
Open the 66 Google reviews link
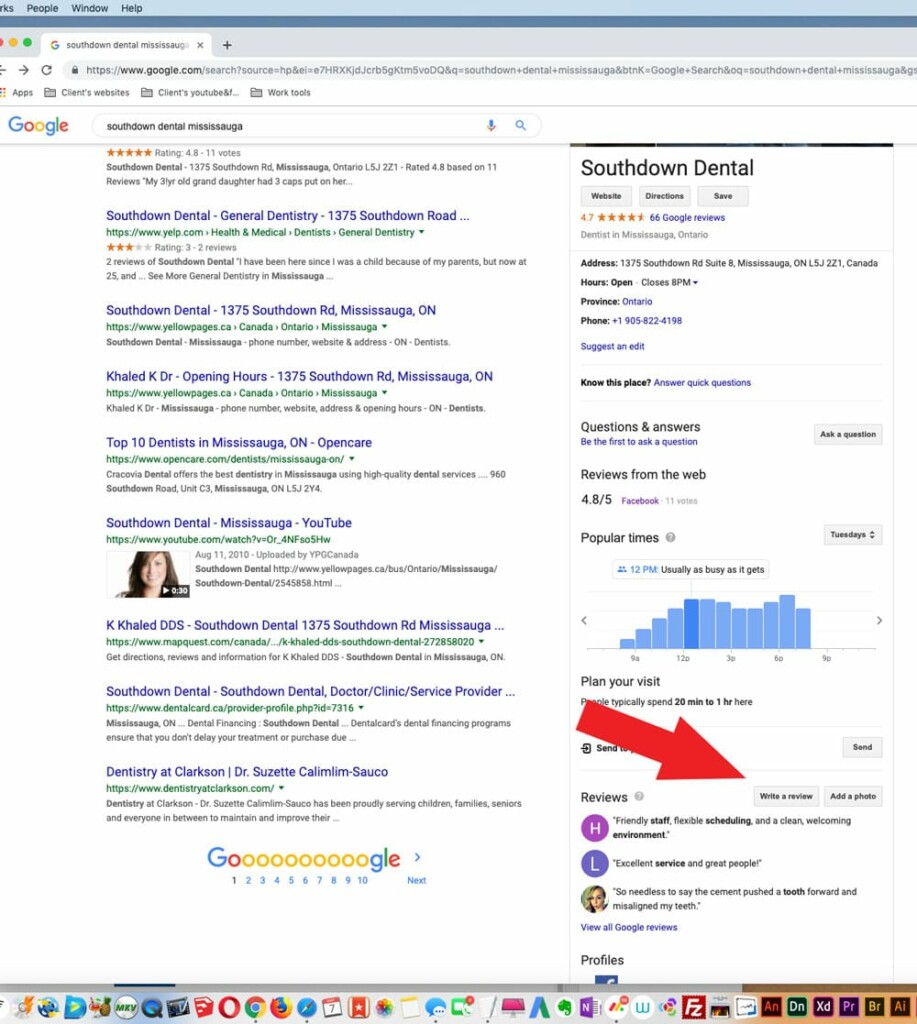pos(687,217)
